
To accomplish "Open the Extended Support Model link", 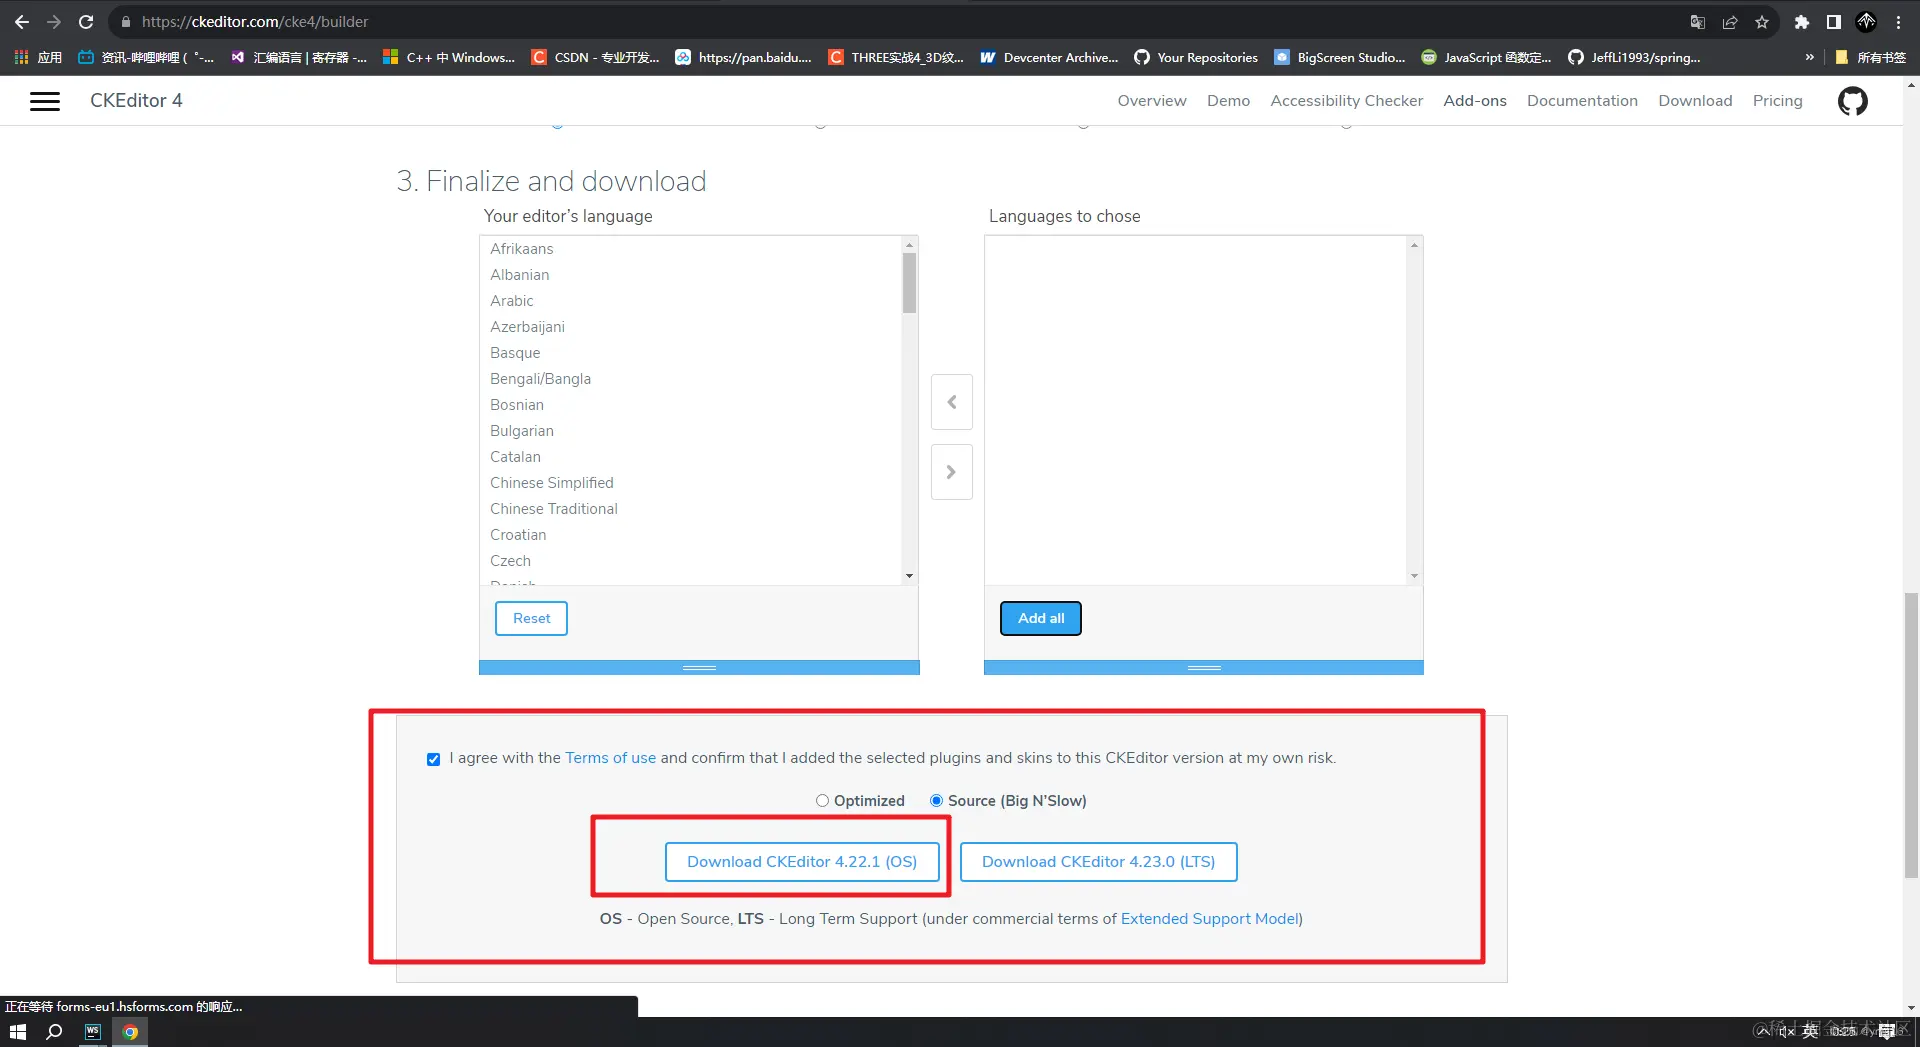I will [1209, 919].
